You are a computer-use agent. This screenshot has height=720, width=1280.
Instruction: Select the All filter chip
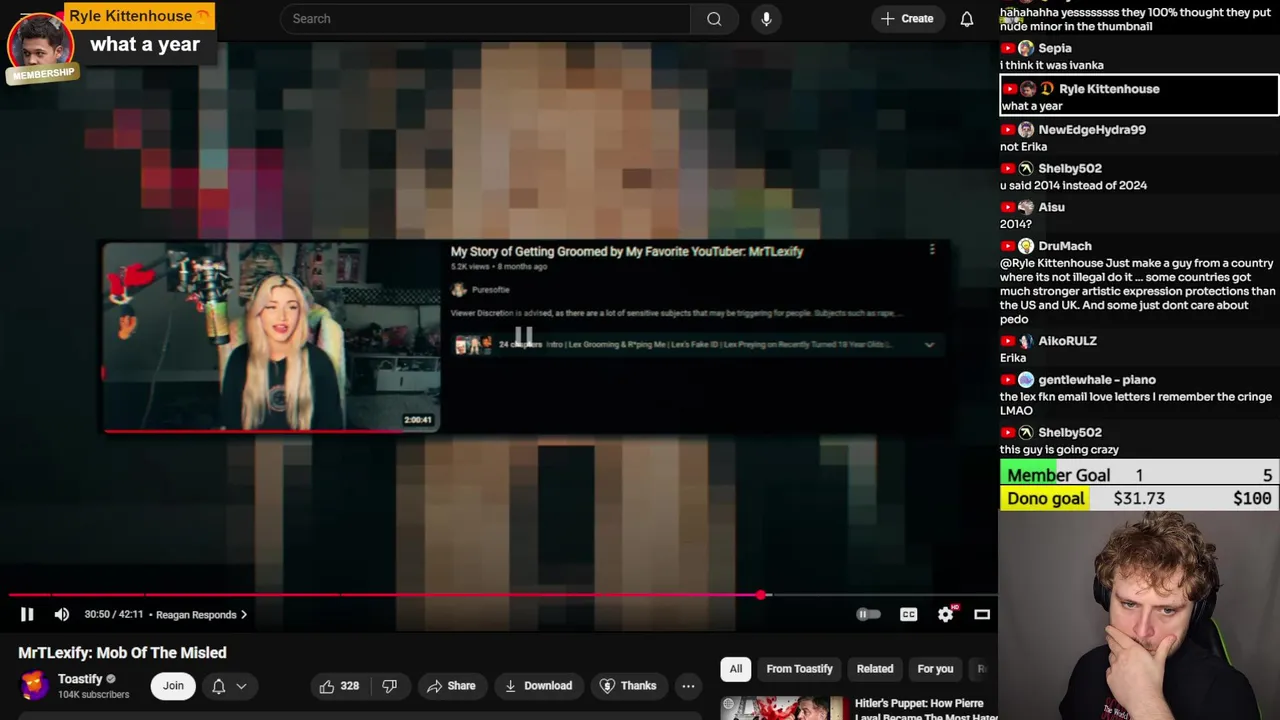pos(736,668)
